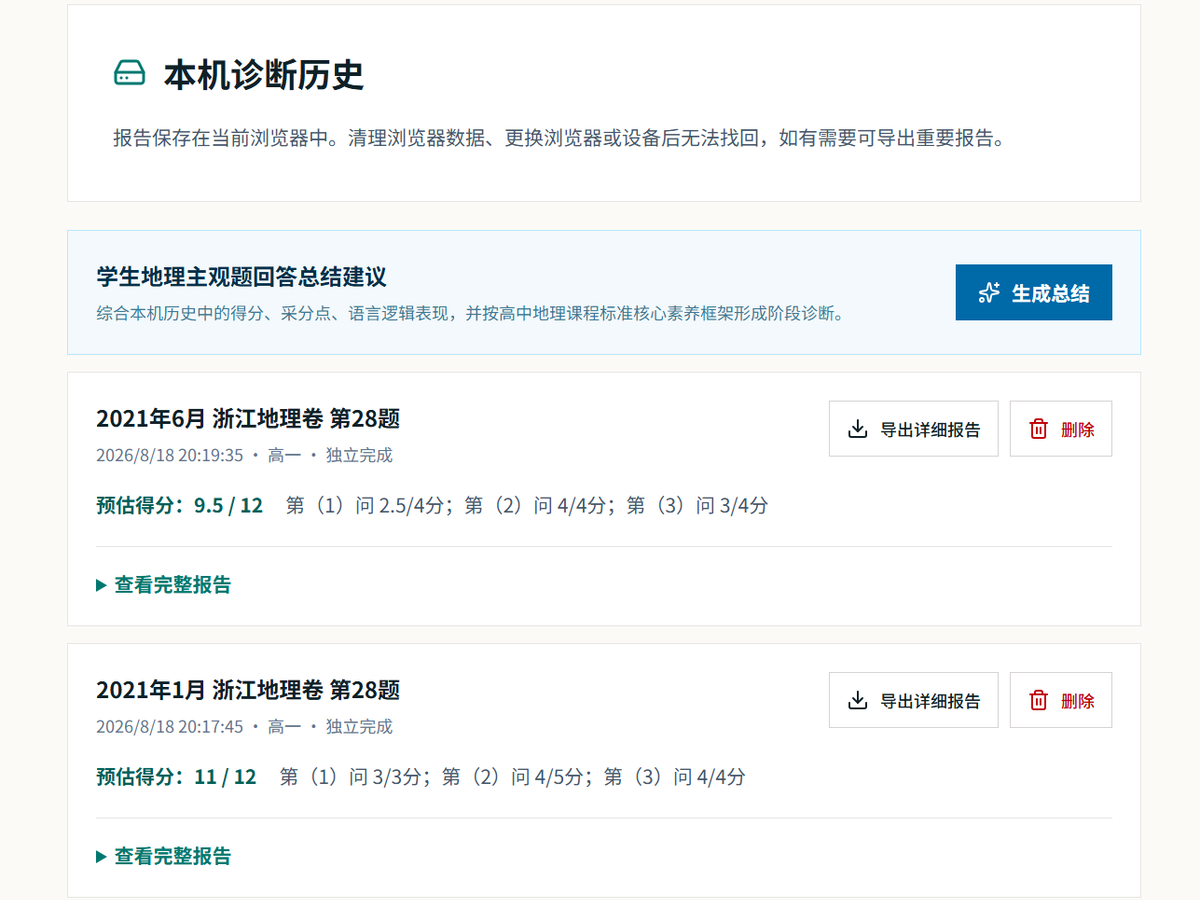Screen dimensions: 1200x900
Task: Click download icon for 2021年6月 report
Action: [857, 429]
